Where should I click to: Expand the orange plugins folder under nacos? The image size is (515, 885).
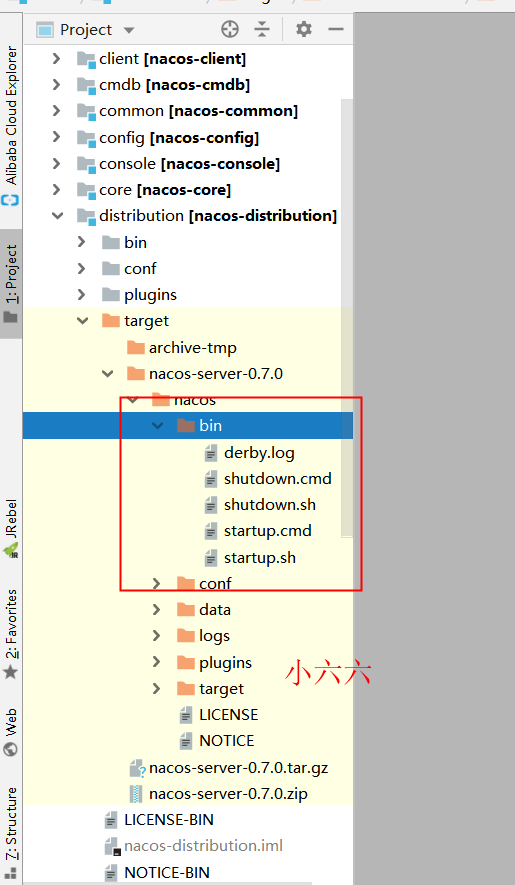point(156,662)
